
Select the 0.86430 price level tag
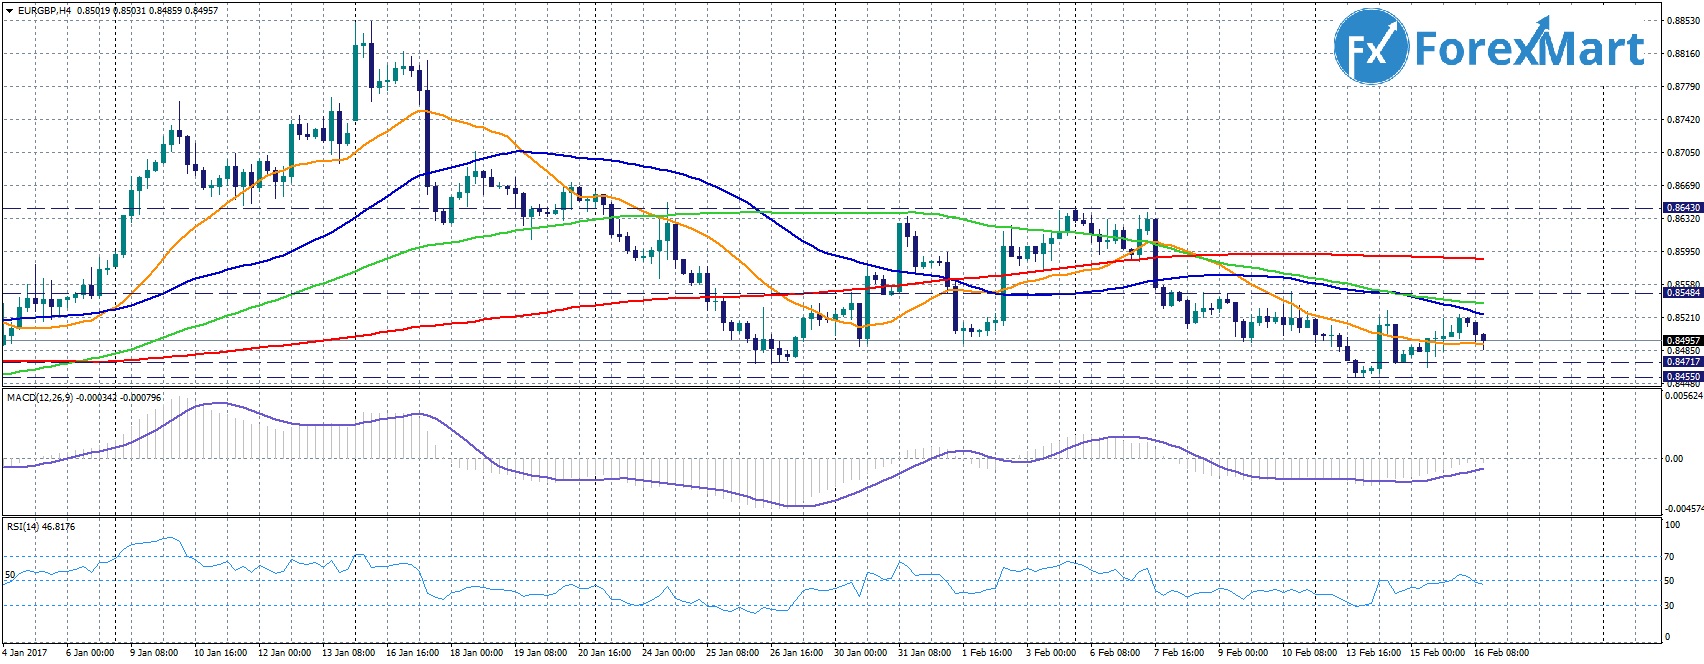(1682, 208)
